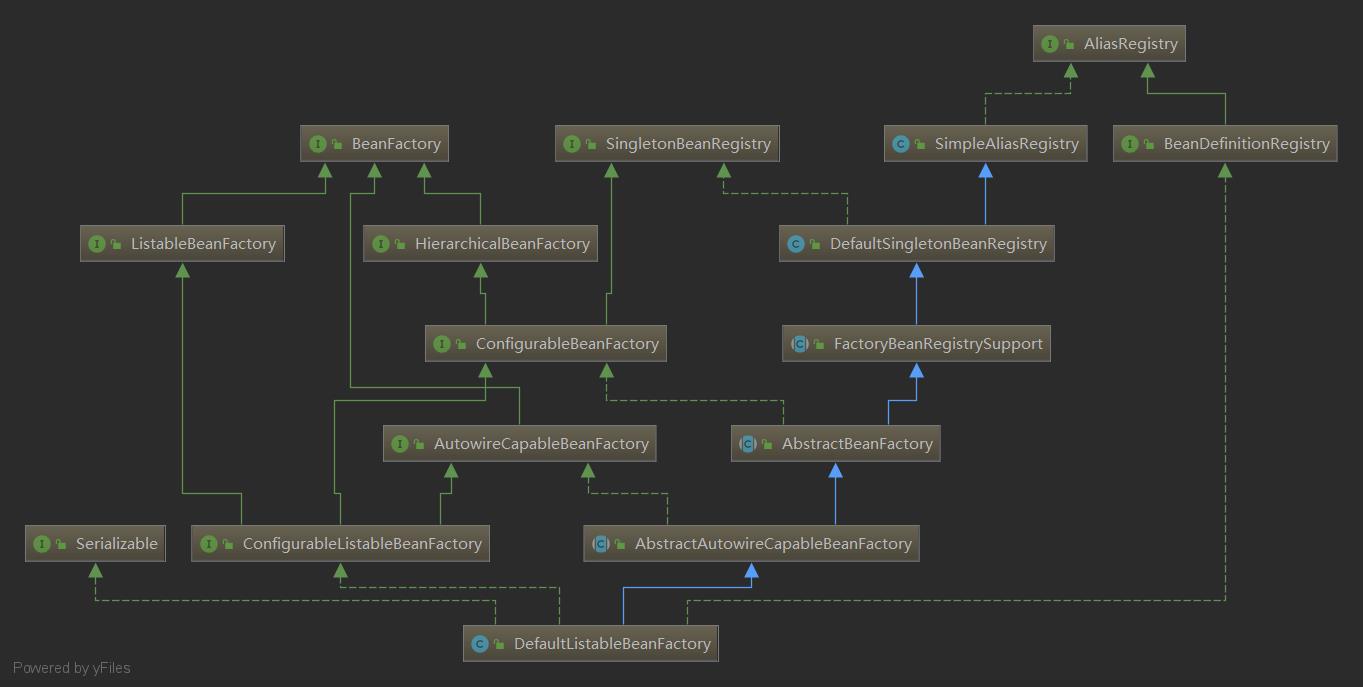Select the SimpleAliasRegistry label text
Image resolution: width=1363 pixels, height=687 pixels.
[1007, 144]
